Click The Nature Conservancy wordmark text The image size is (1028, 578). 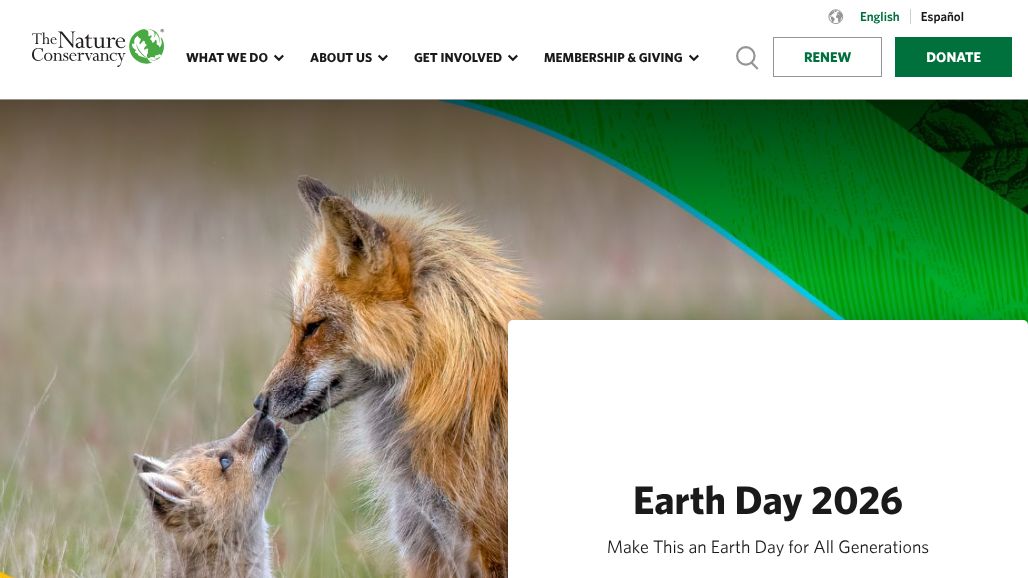tap(78, 48)
